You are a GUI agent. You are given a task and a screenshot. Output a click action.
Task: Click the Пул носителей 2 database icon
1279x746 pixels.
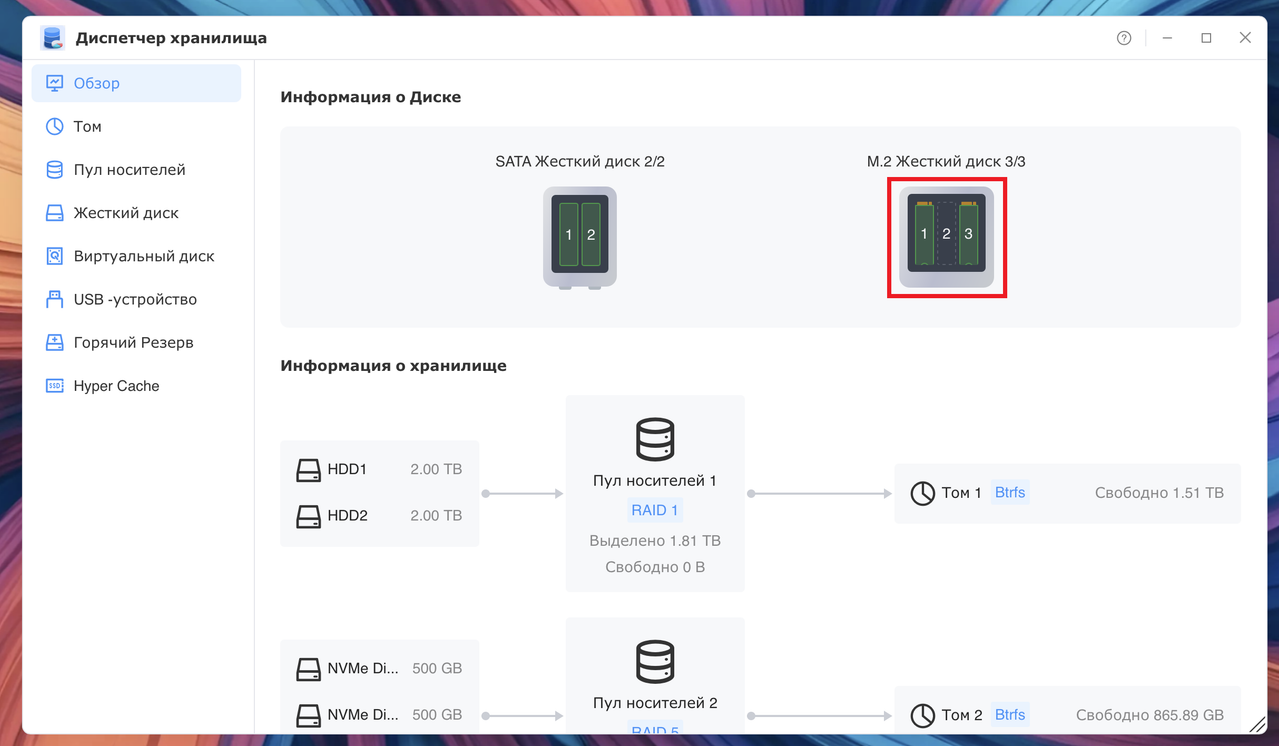(x=655, y=662)
